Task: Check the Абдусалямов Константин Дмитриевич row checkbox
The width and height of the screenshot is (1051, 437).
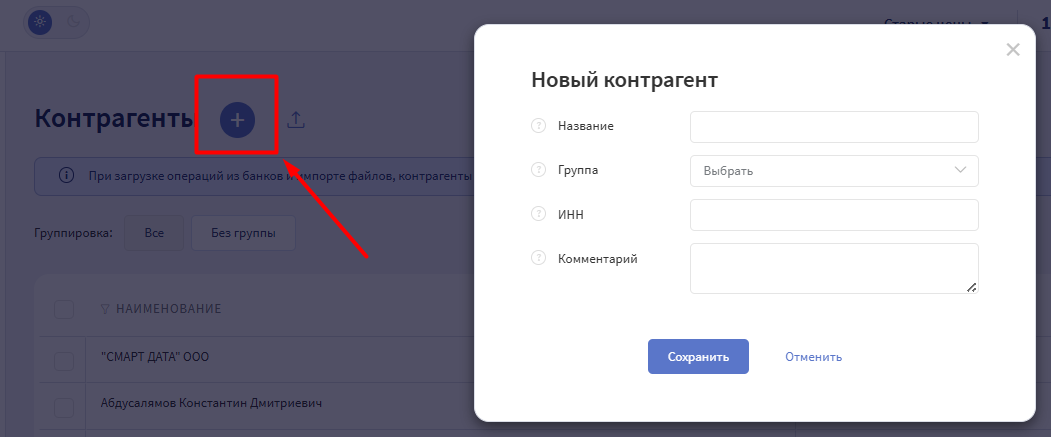Action: point(64,408)
